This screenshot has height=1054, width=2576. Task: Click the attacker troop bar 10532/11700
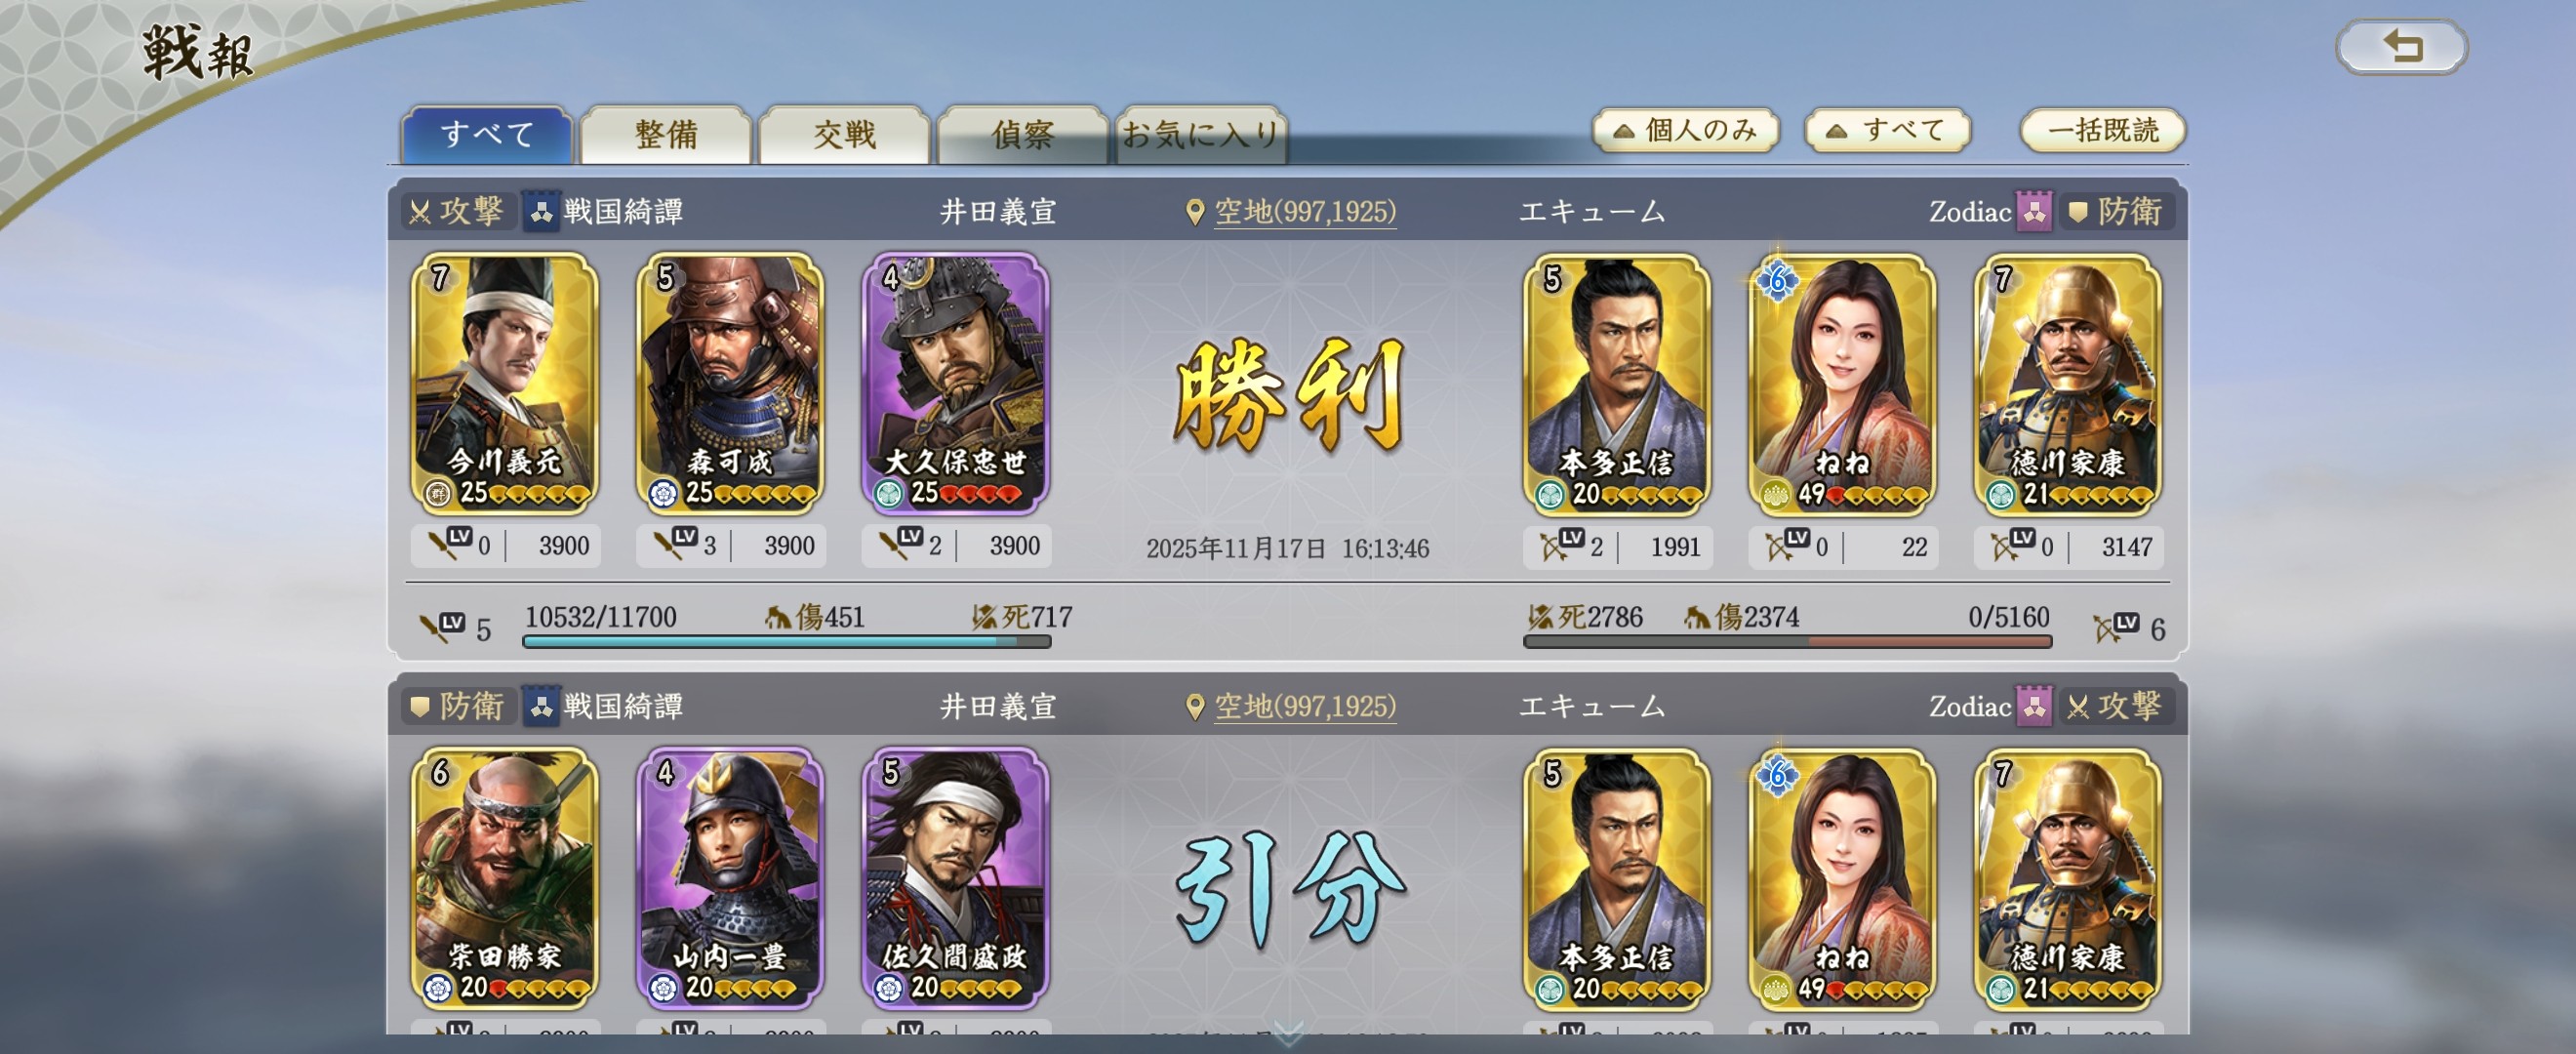pos(786,641)
